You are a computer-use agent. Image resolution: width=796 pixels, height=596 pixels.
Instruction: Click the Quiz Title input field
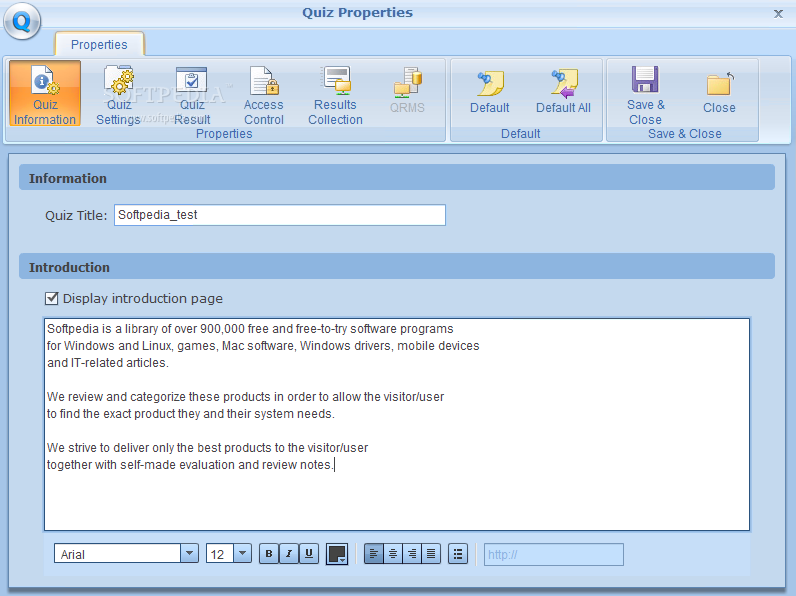(280, 215)
